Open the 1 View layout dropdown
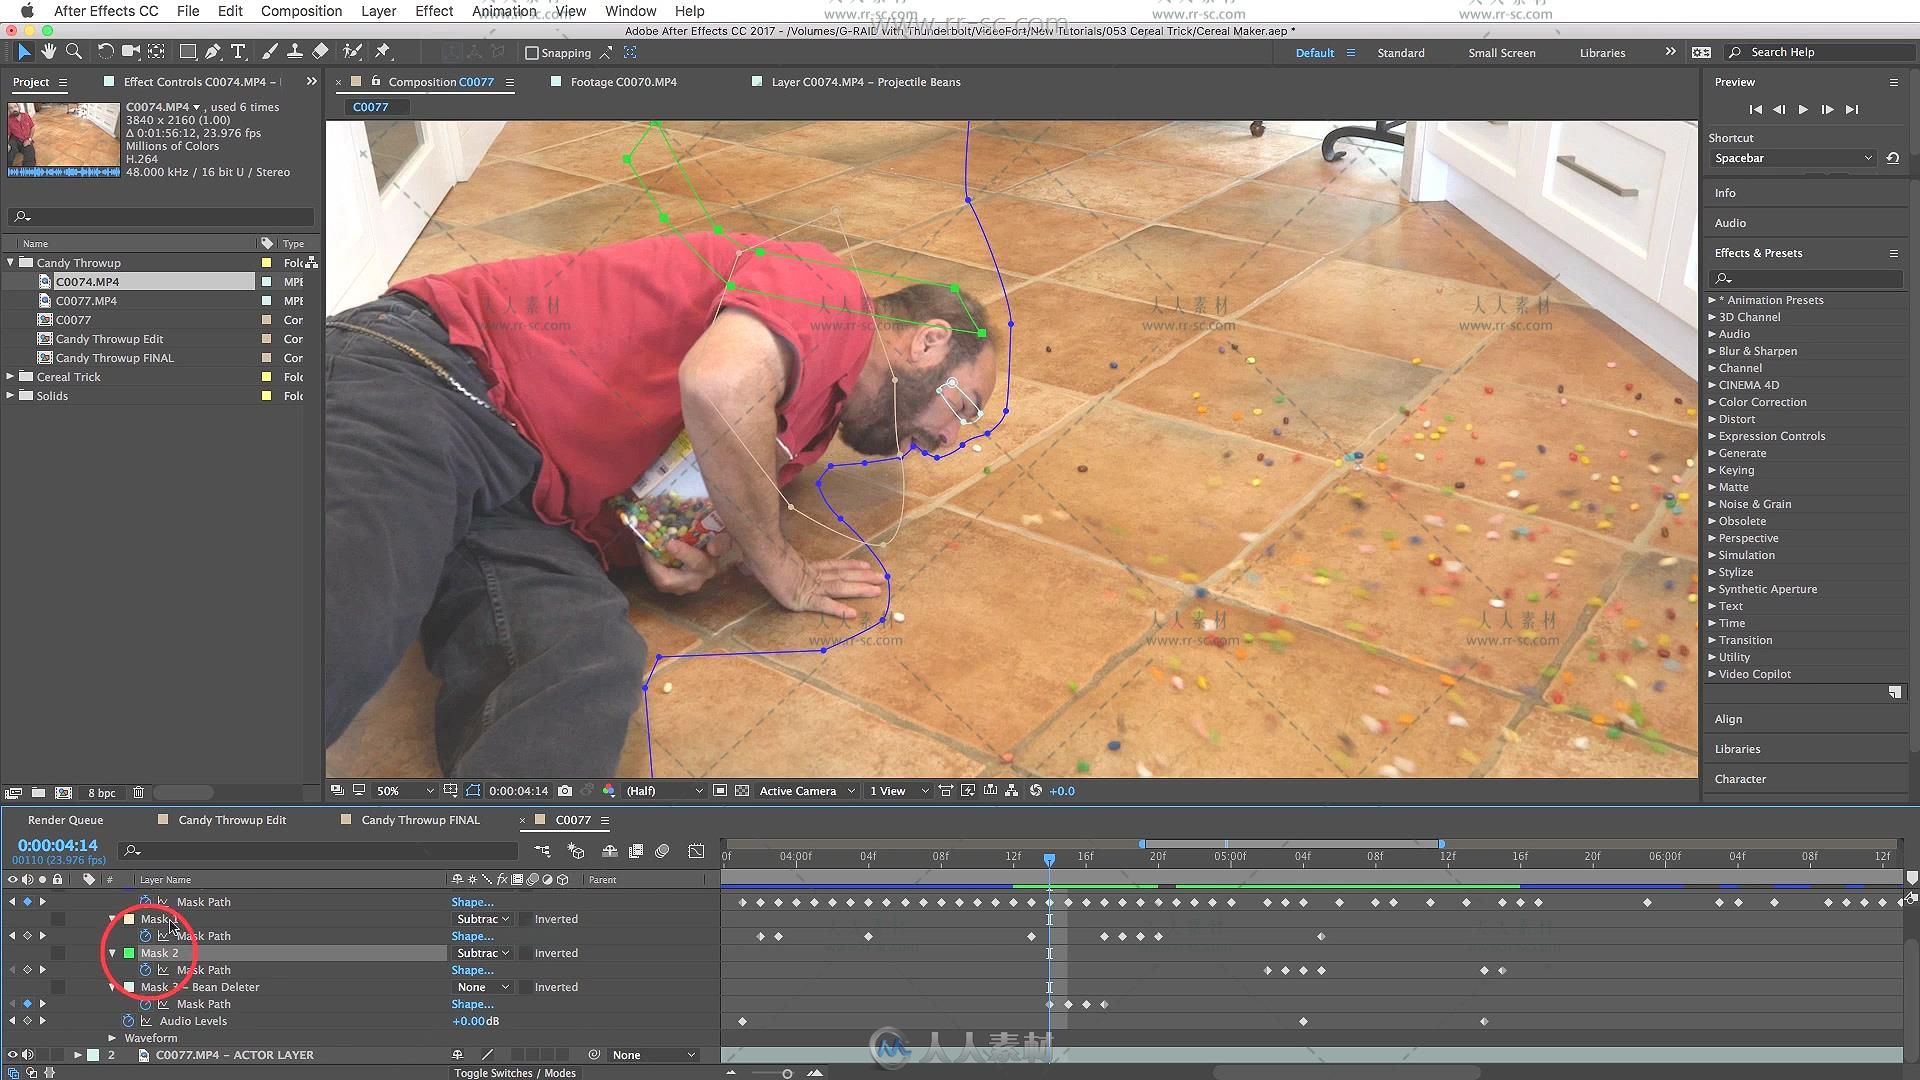This screenshot has height=1080, width=1920. point(898,791)
